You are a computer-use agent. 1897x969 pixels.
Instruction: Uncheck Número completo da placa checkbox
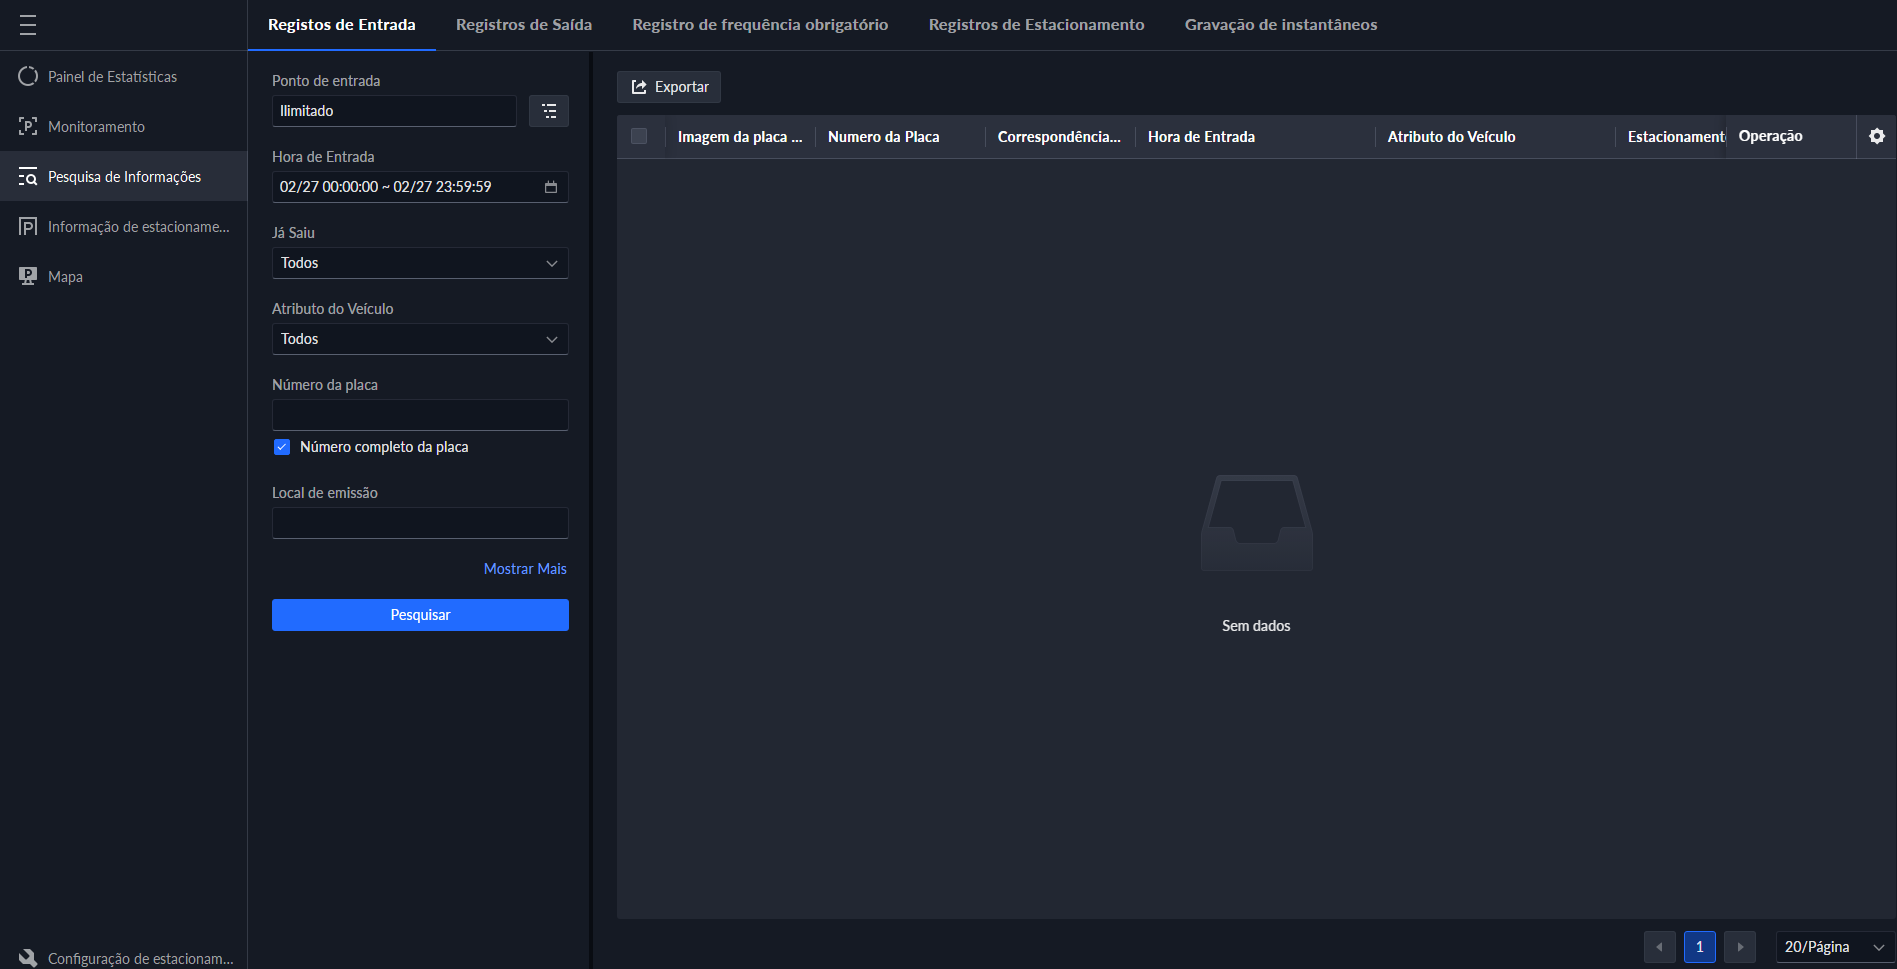[282, 447]
